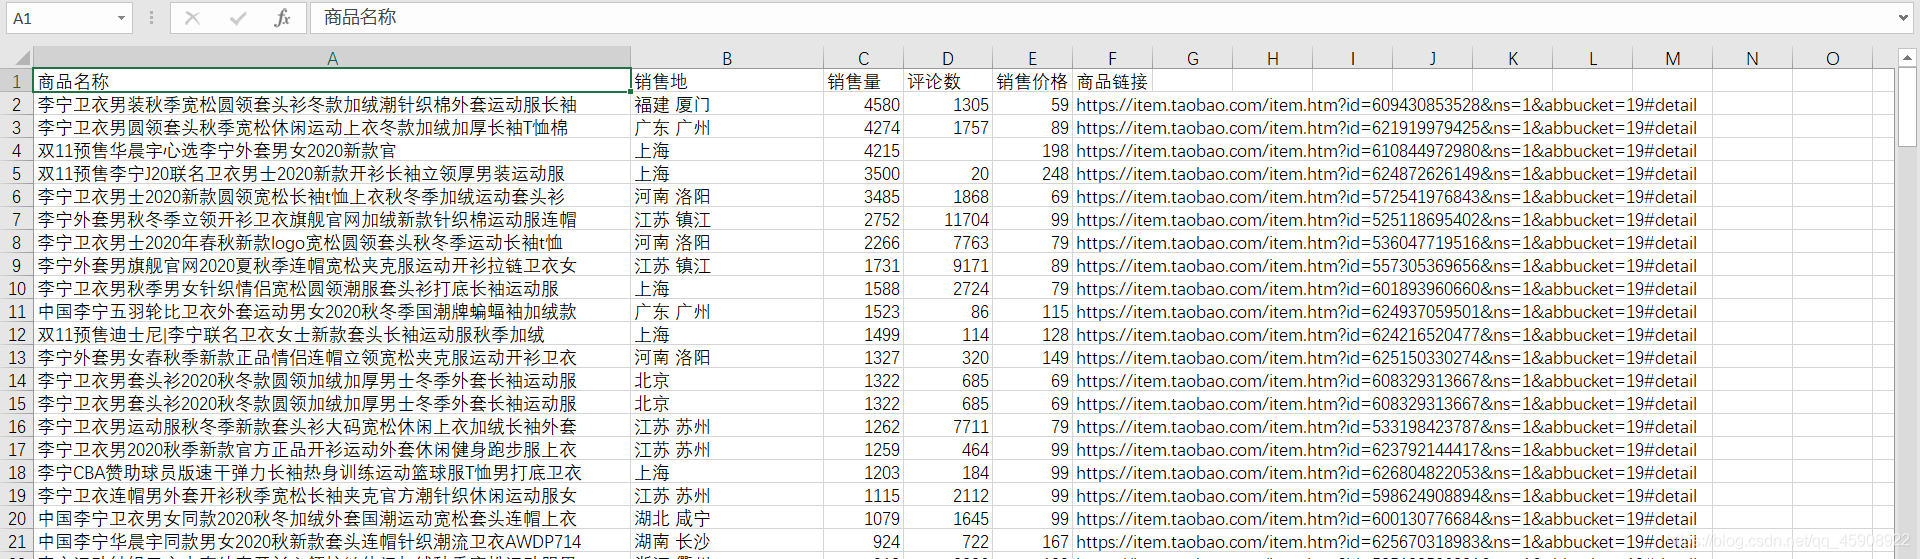Click sales value 4580
This screenshot has width=1920, height=559.
click(x=863, y=104)
